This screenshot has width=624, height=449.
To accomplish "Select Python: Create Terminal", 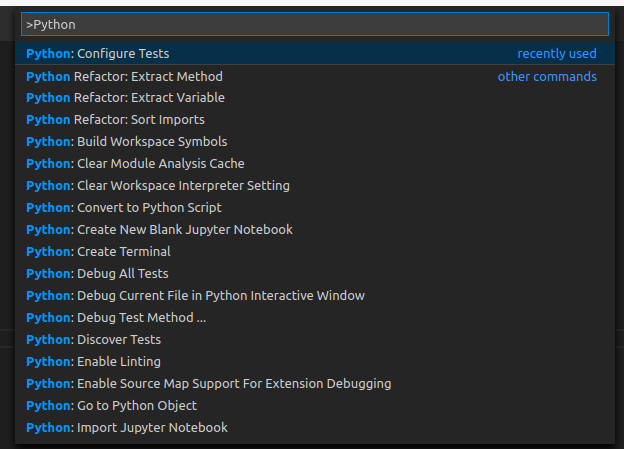I will pyautogui.click(x=315, y=252).
